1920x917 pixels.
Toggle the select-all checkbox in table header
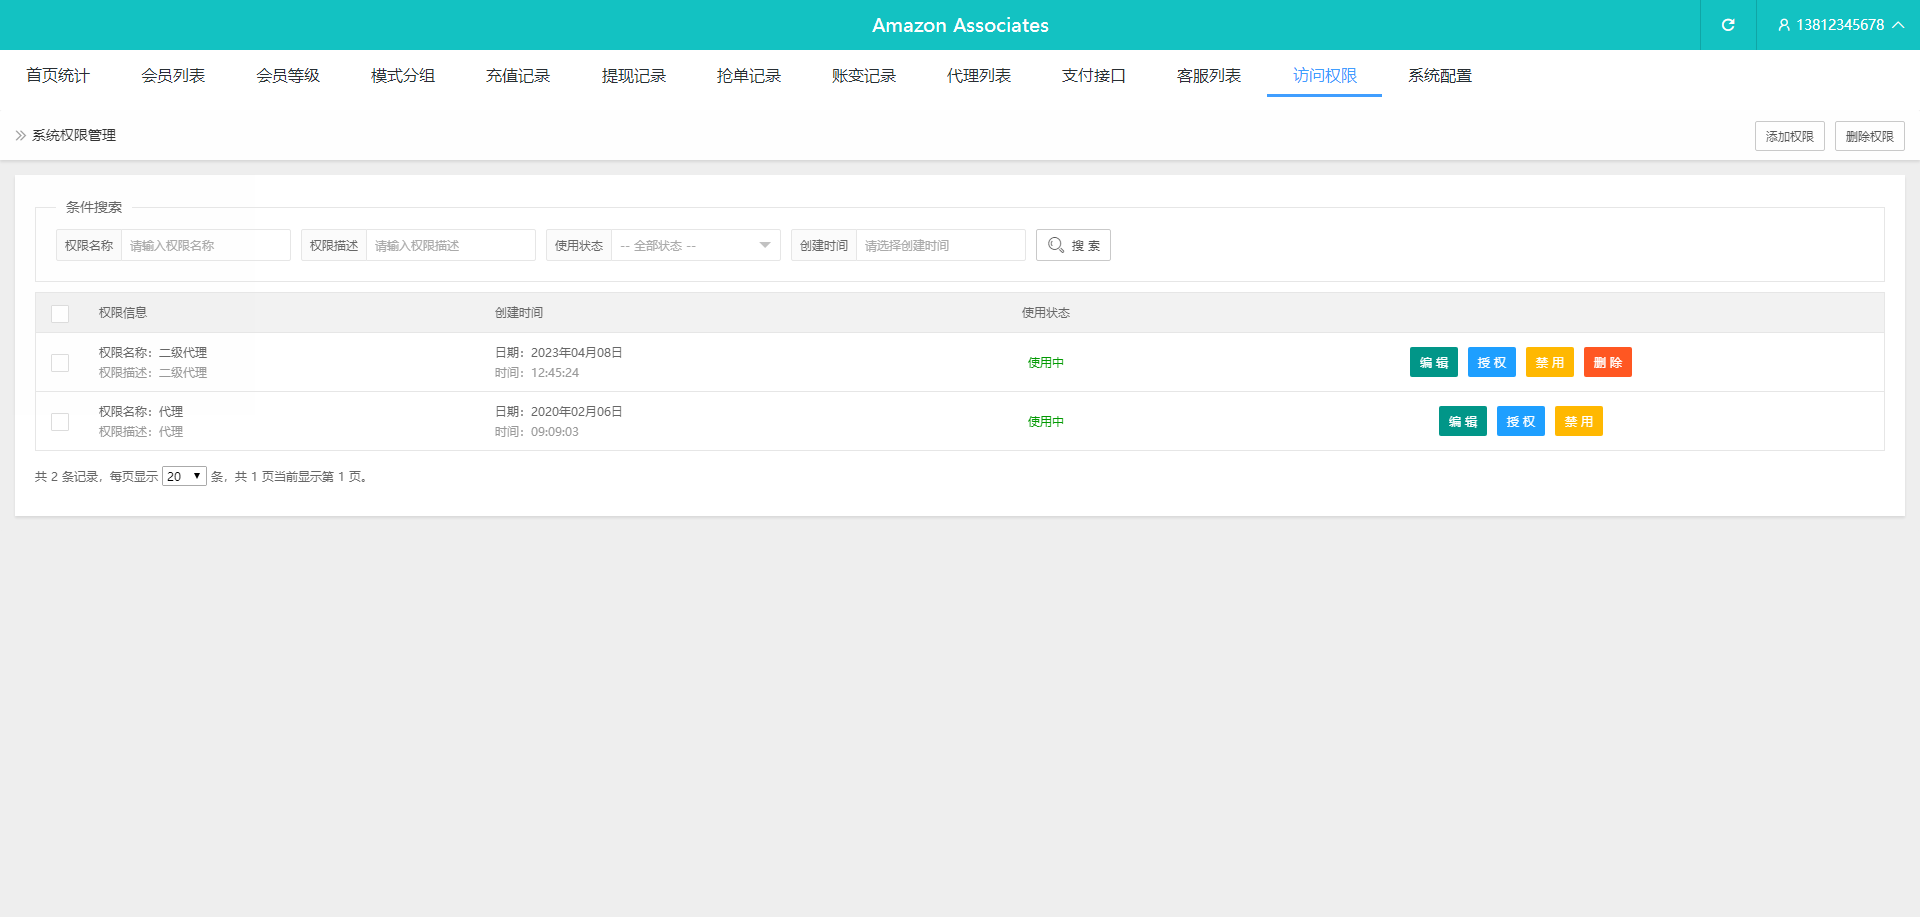coord(60,314)
